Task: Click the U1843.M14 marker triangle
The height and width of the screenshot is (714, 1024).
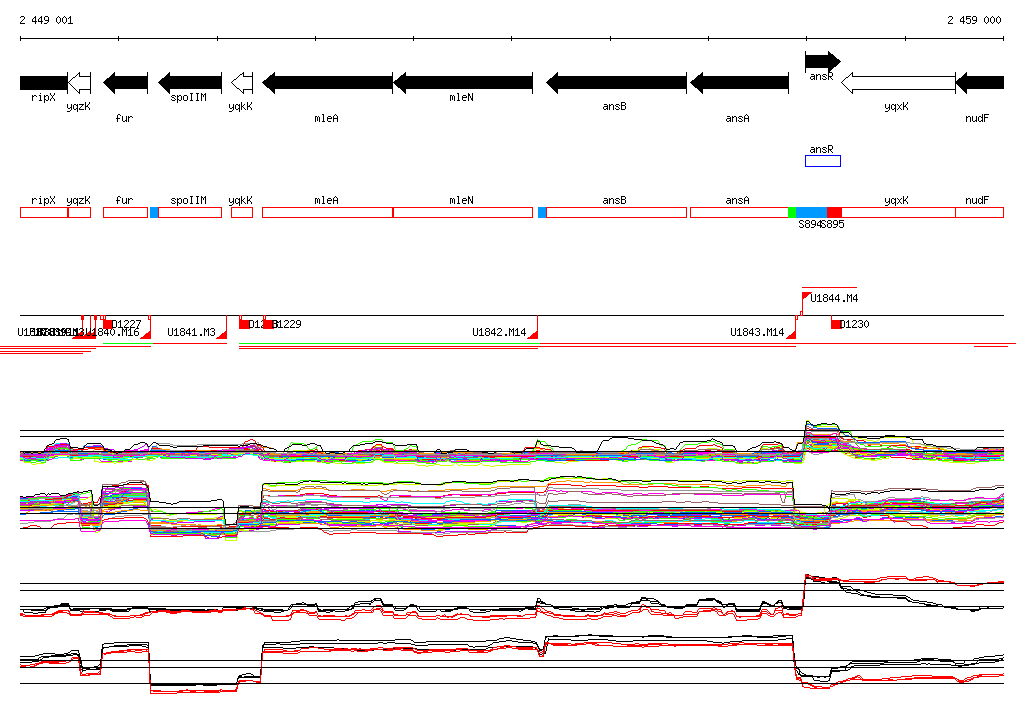Action: 792,334
